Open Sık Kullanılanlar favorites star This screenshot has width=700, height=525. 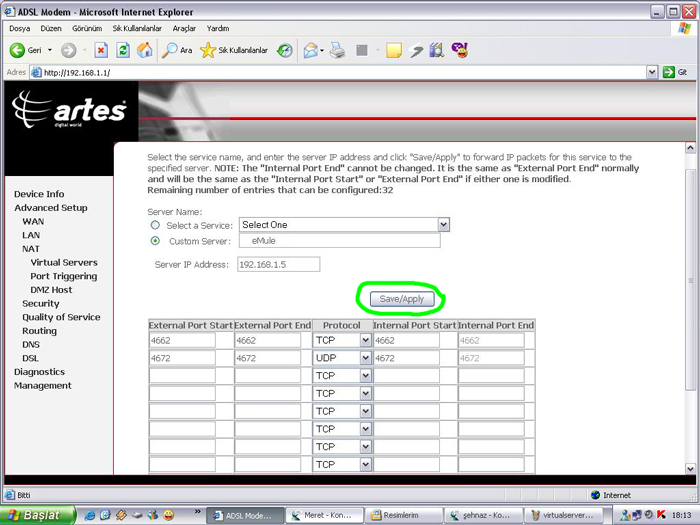(x=233, y=50)
